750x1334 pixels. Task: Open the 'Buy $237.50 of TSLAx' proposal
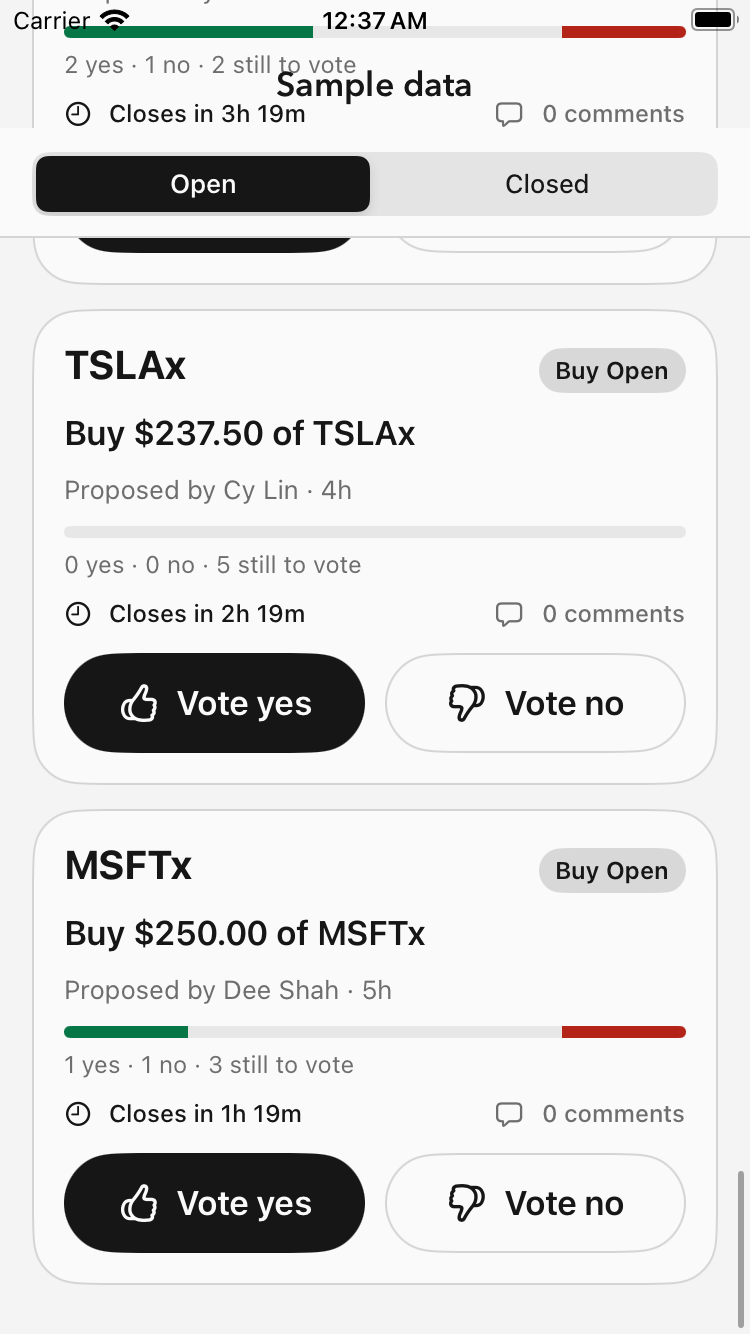[x=240, y=433]
